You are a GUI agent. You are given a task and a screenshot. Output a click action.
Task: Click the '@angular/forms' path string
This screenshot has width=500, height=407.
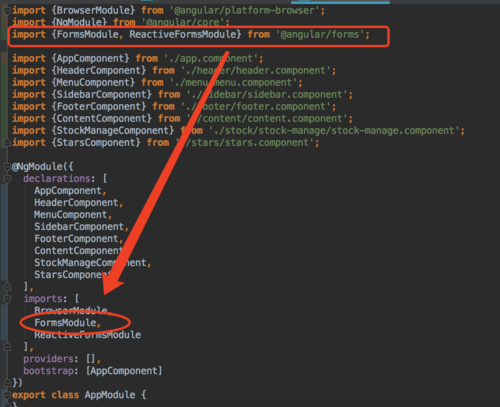(321, 34)
